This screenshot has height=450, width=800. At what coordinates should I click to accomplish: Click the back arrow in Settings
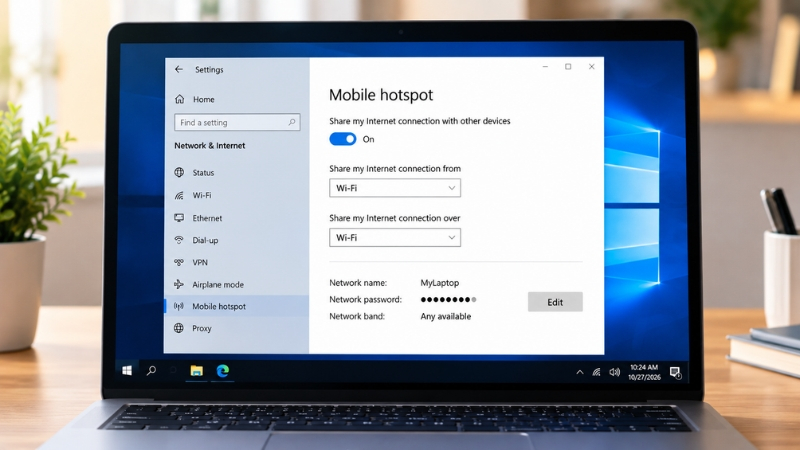pyautogui.click(x=179, y=69)
